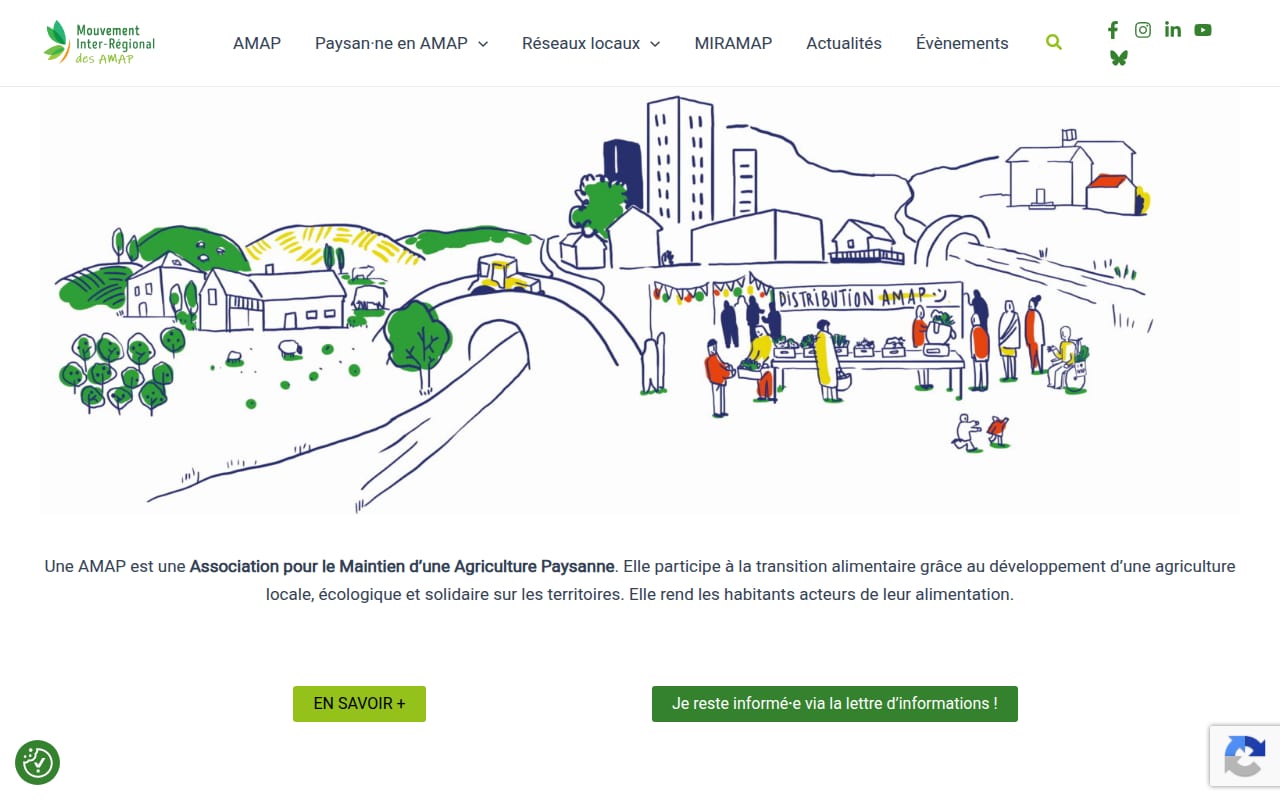The image size is (1280, 800).
Task: Expand the Paysan·ne en AMAP submenu arrow
Action: pyautogui.click(x=483, y=44)
